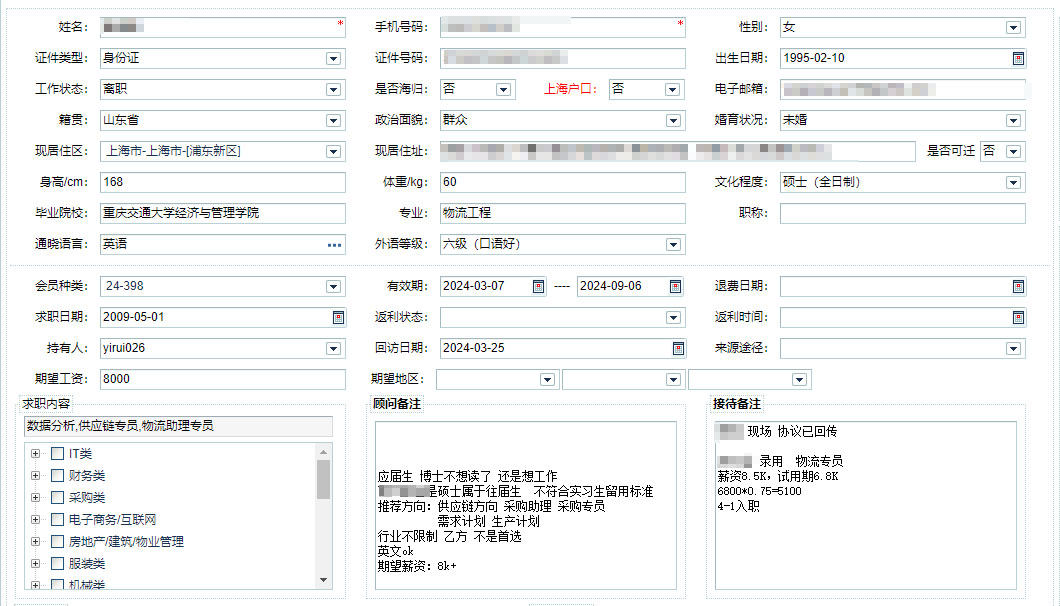Open the first 期望地区 dropdown
This screenshot has width=1060, height=606.
[x=548, y=380]
